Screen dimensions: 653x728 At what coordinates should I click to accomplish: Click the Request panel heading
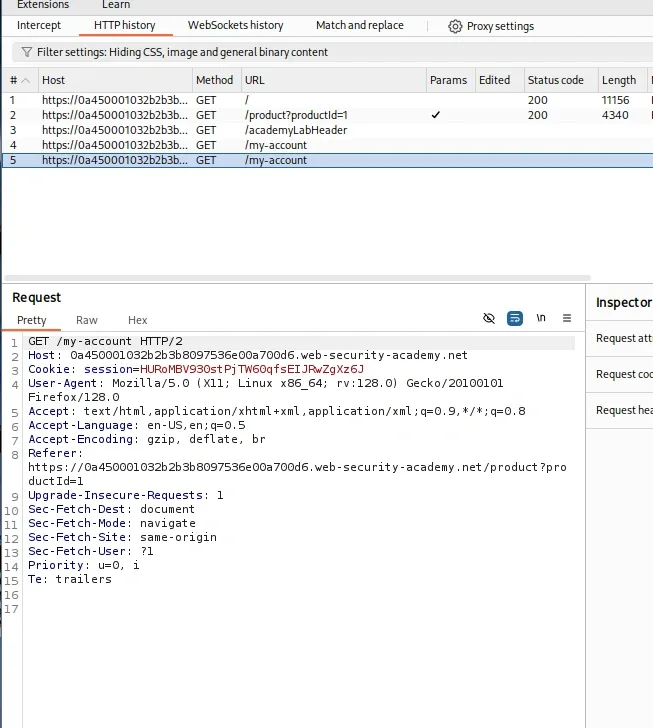(x=37, y=298)
